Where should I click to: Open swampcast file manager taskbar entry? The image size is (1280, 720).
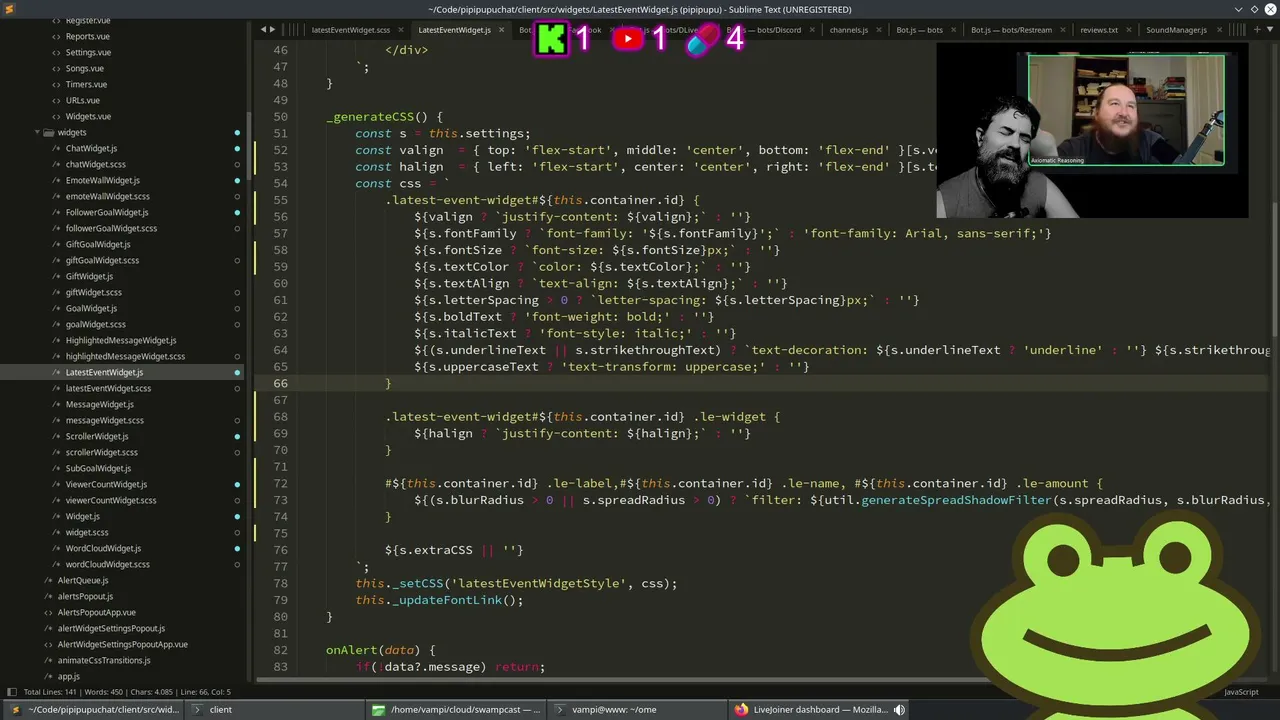point(457,710)
